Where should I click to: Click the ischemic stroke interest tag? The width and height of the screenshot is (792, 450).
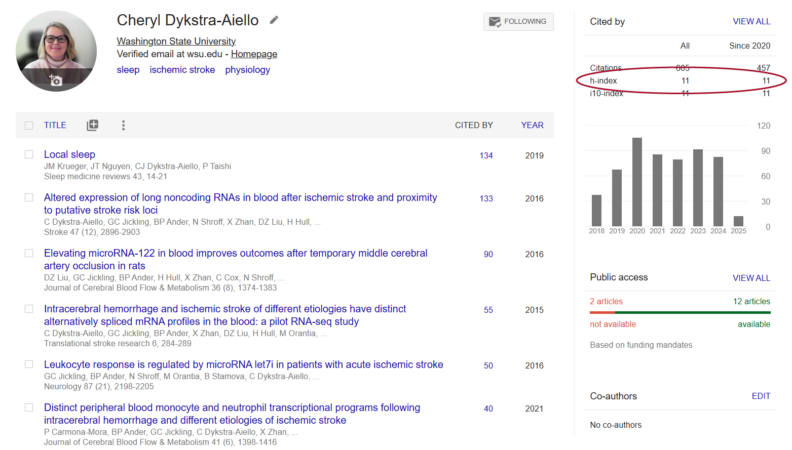pyautogui.click(x=182, y=70)
